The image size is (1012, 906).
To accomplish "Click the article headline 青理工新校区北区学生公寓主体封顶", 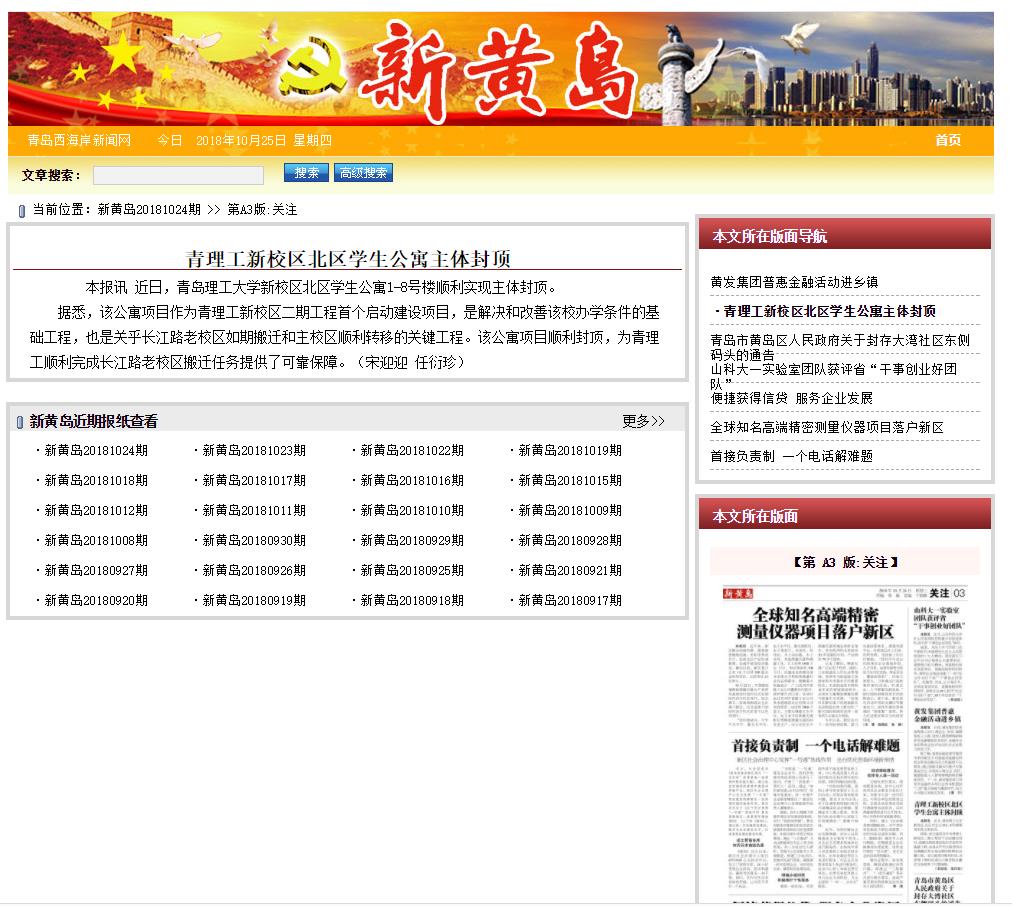I will click(348, 259).
